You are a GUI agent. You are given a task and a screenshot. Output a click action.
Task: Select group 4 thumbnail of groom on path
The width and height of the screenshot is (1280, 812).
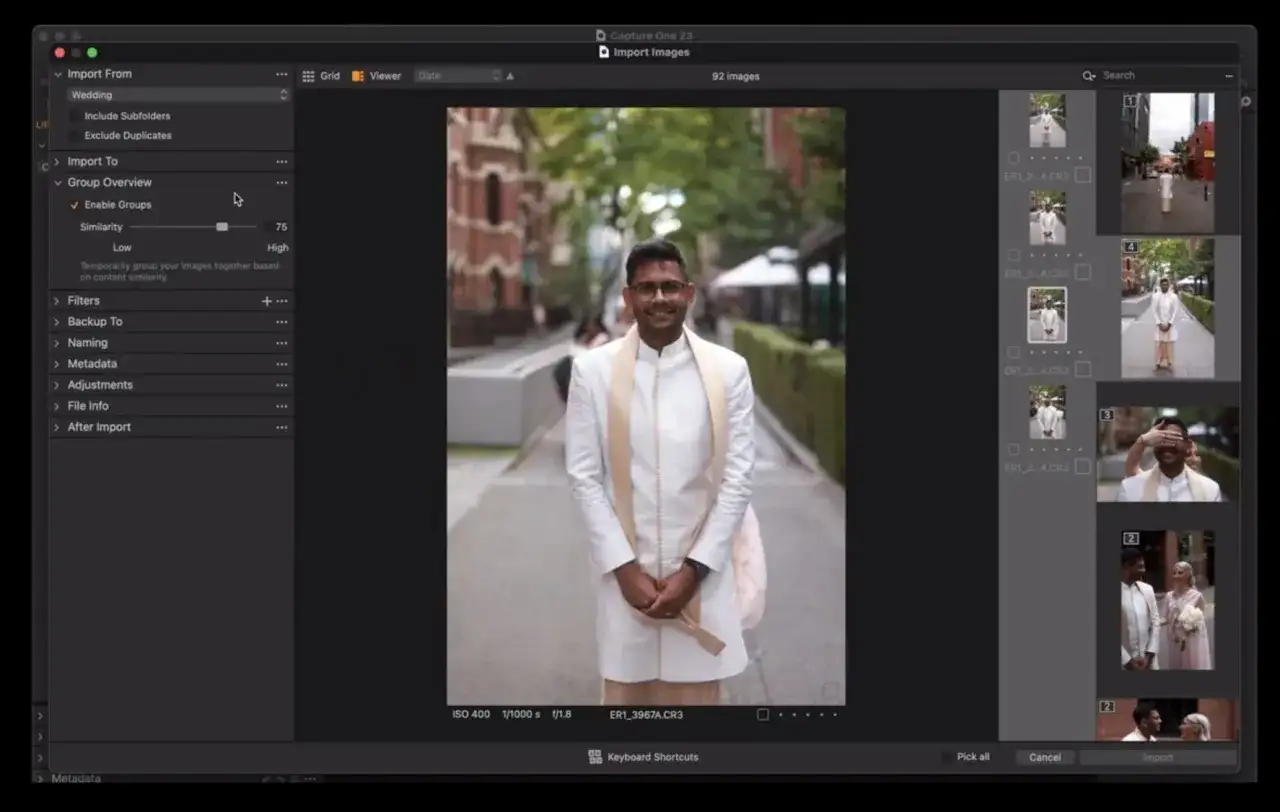pos(1168,309)
